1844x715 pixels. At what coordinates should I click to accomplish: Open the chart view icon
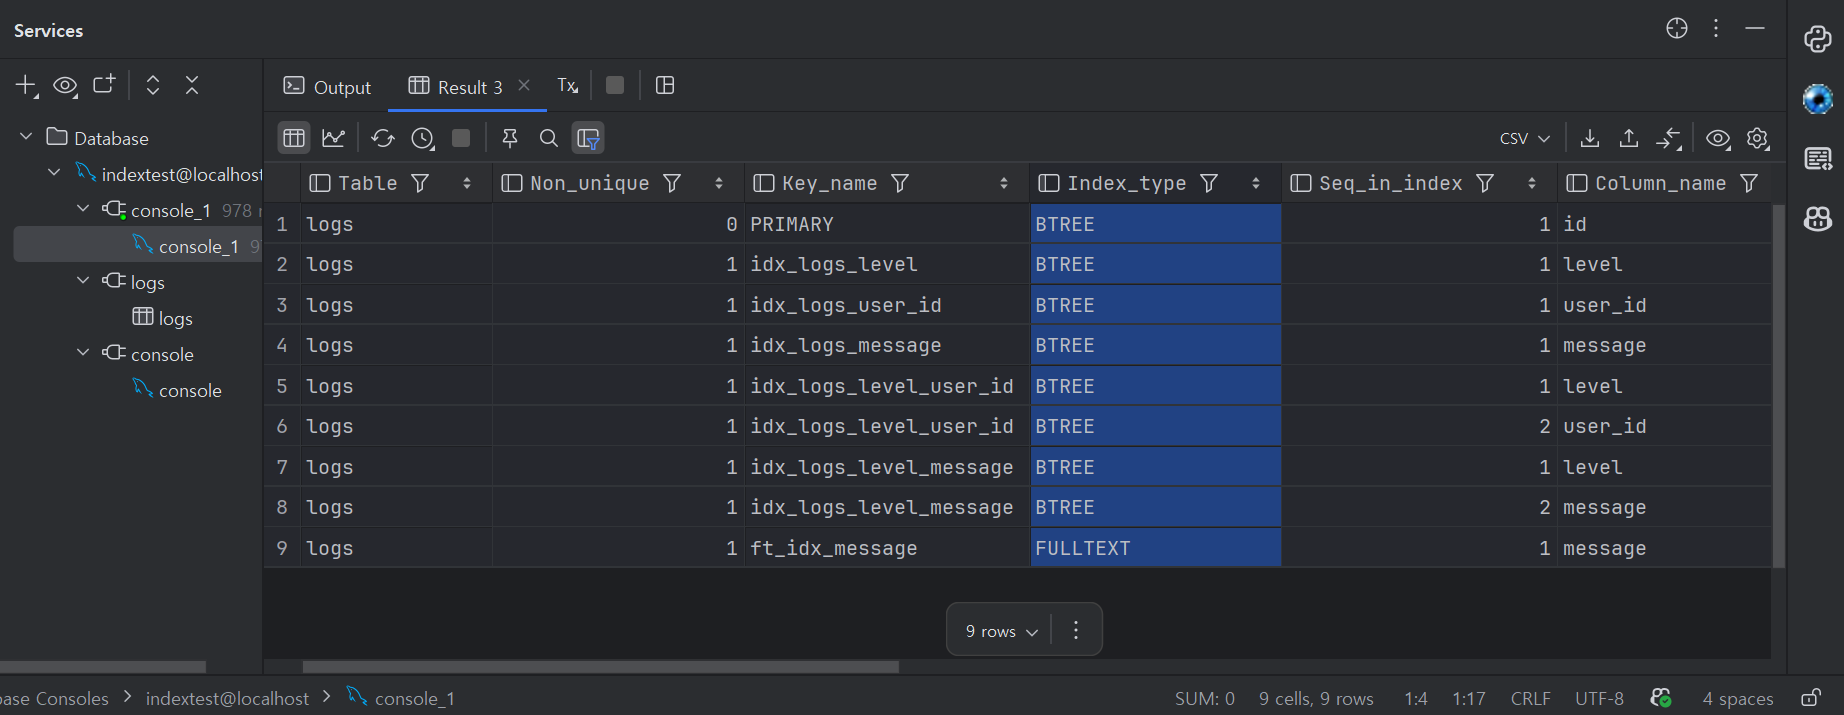point(333,138)
